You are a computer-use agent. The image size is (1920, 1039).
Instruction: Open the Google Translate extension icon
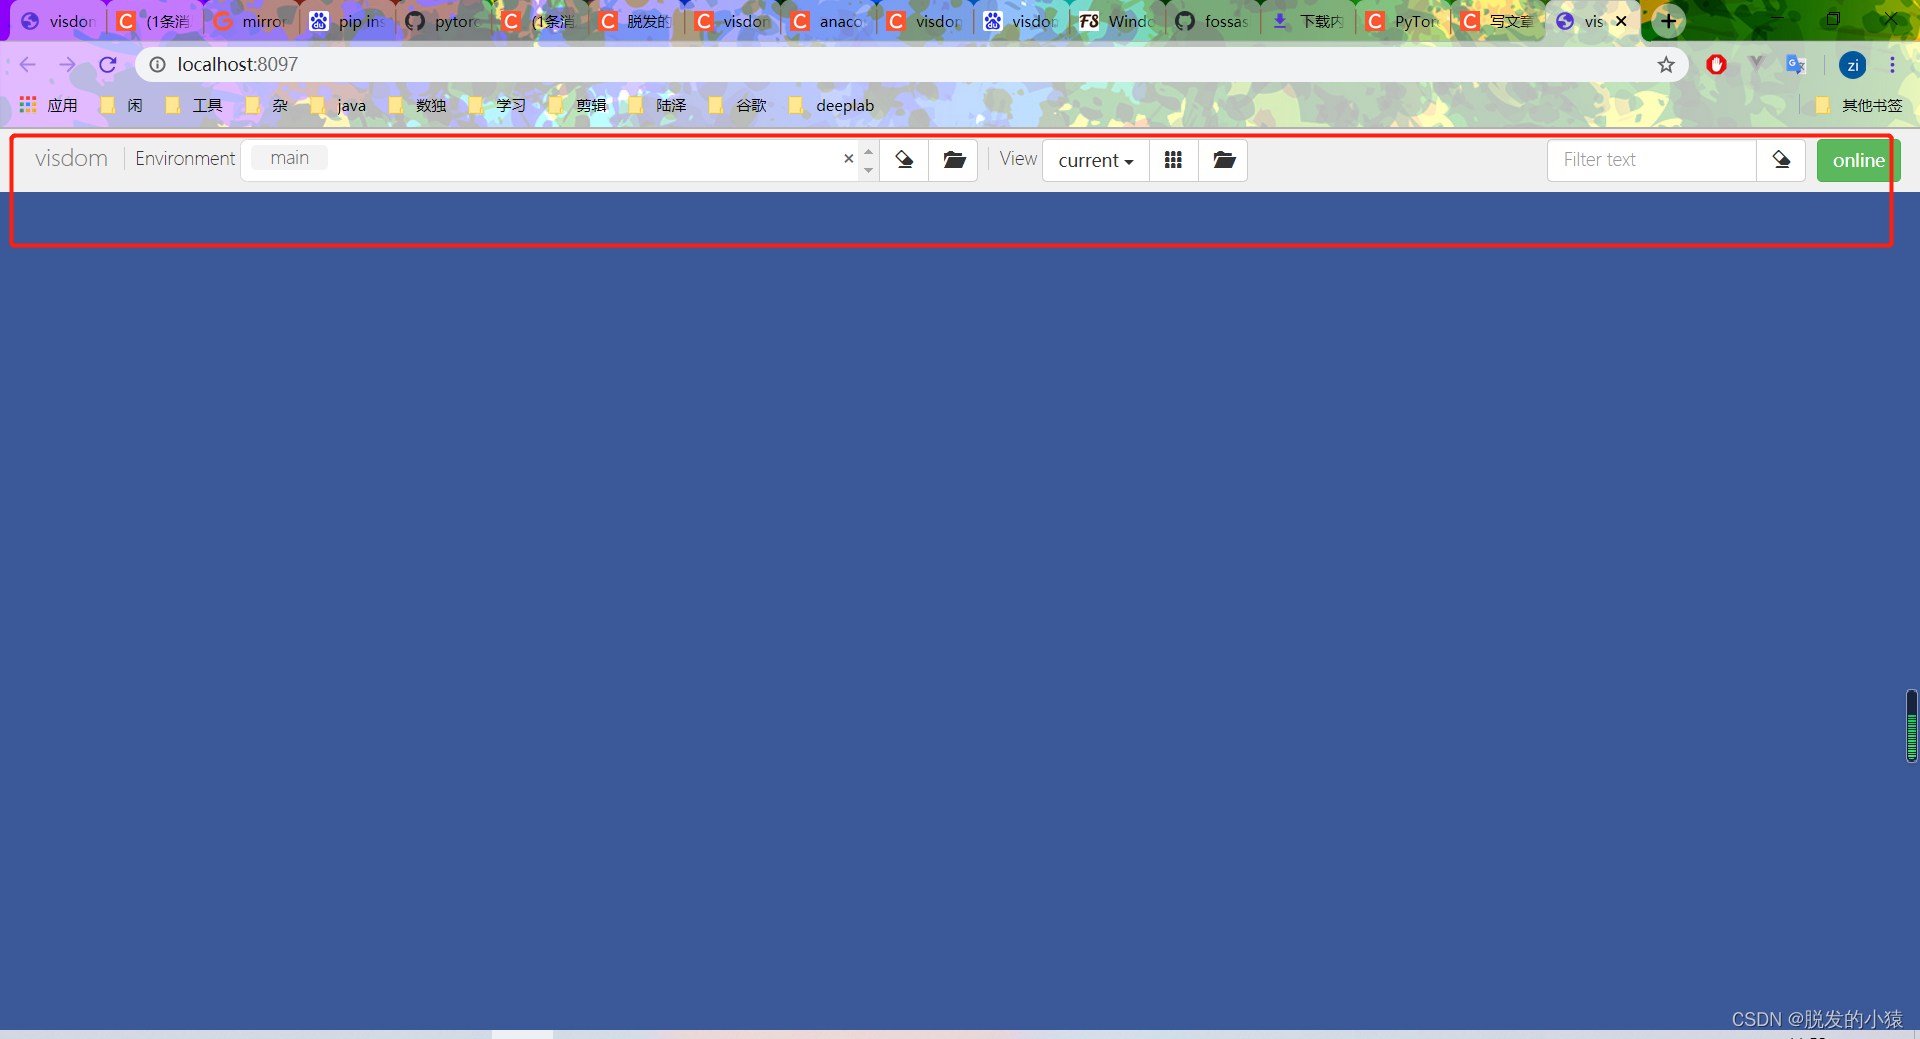[x=1796, y=65]
